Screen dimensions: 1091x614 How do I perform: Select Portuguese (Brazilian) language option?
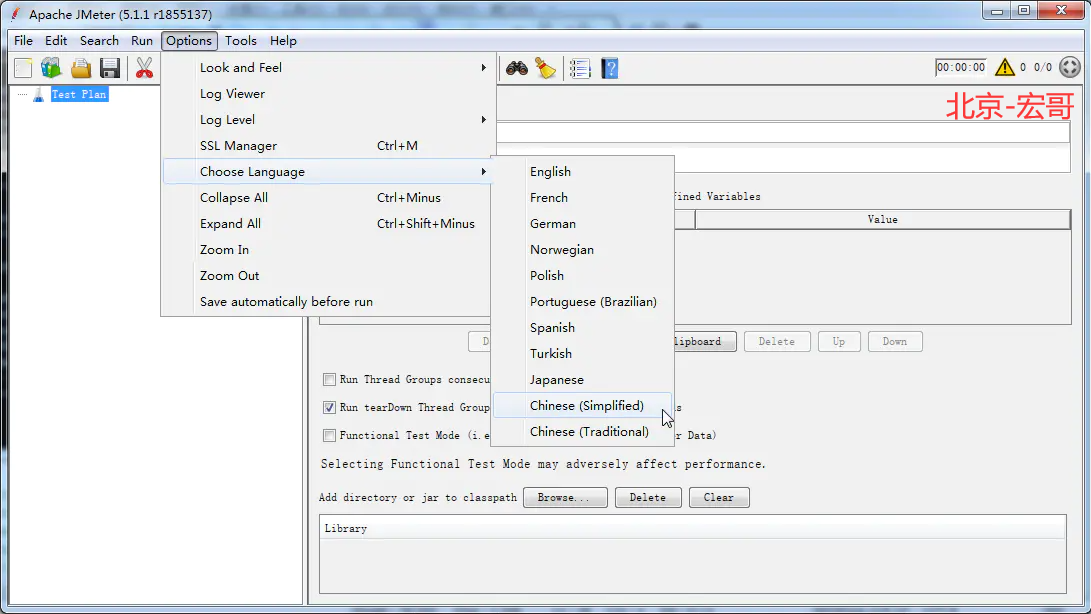click(582, 301)
